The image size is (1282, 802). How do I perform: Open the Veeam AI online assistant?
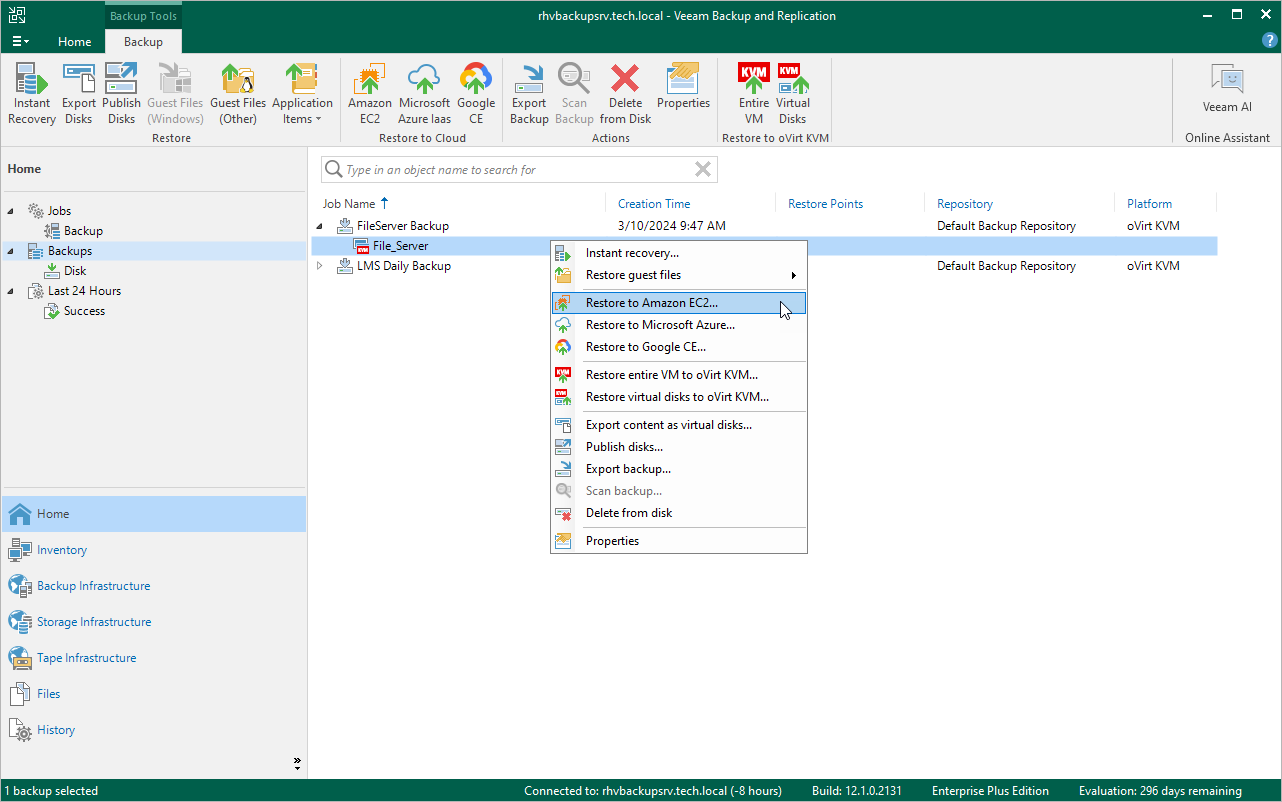1227,88
